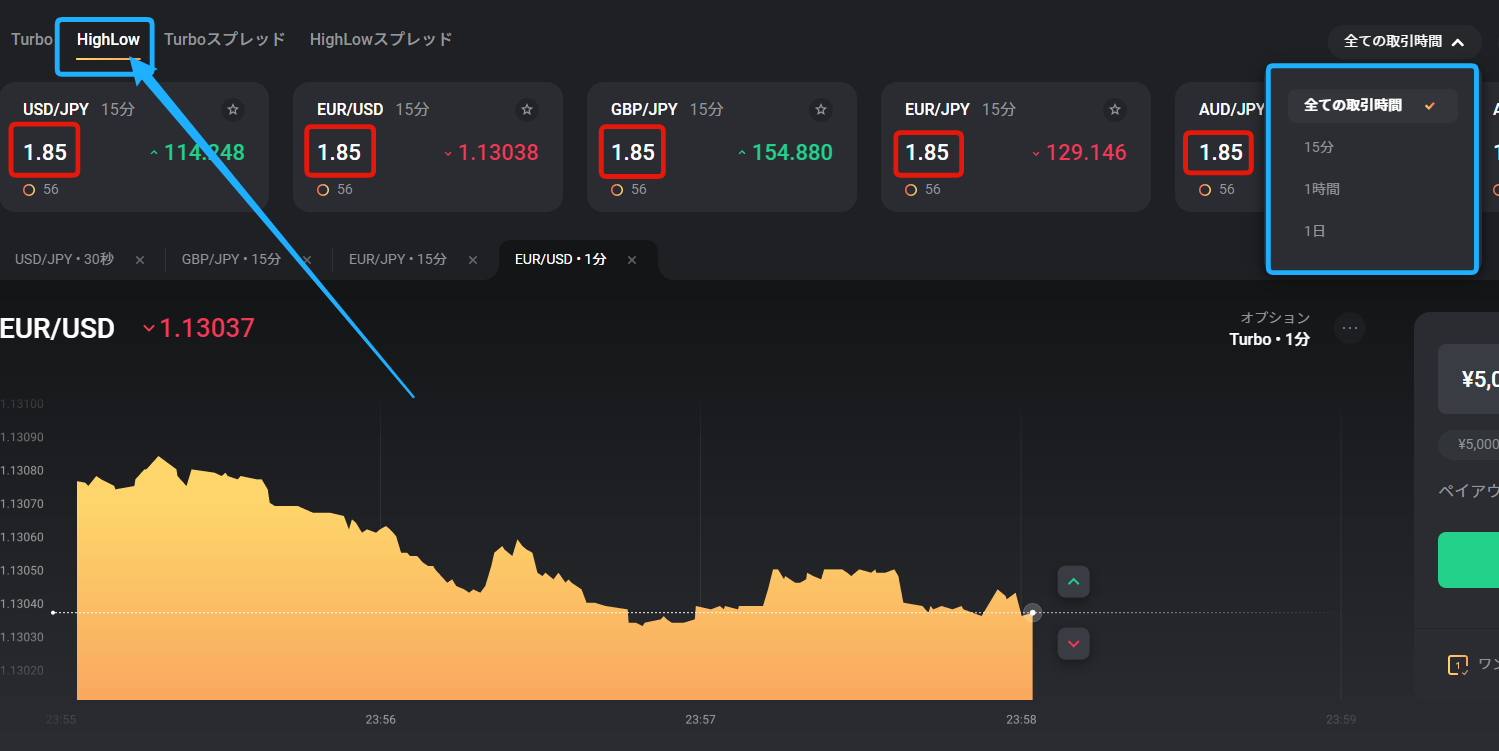
Task: Click the clock icon under EUR/USD card
Action: [x=323, y=190]
